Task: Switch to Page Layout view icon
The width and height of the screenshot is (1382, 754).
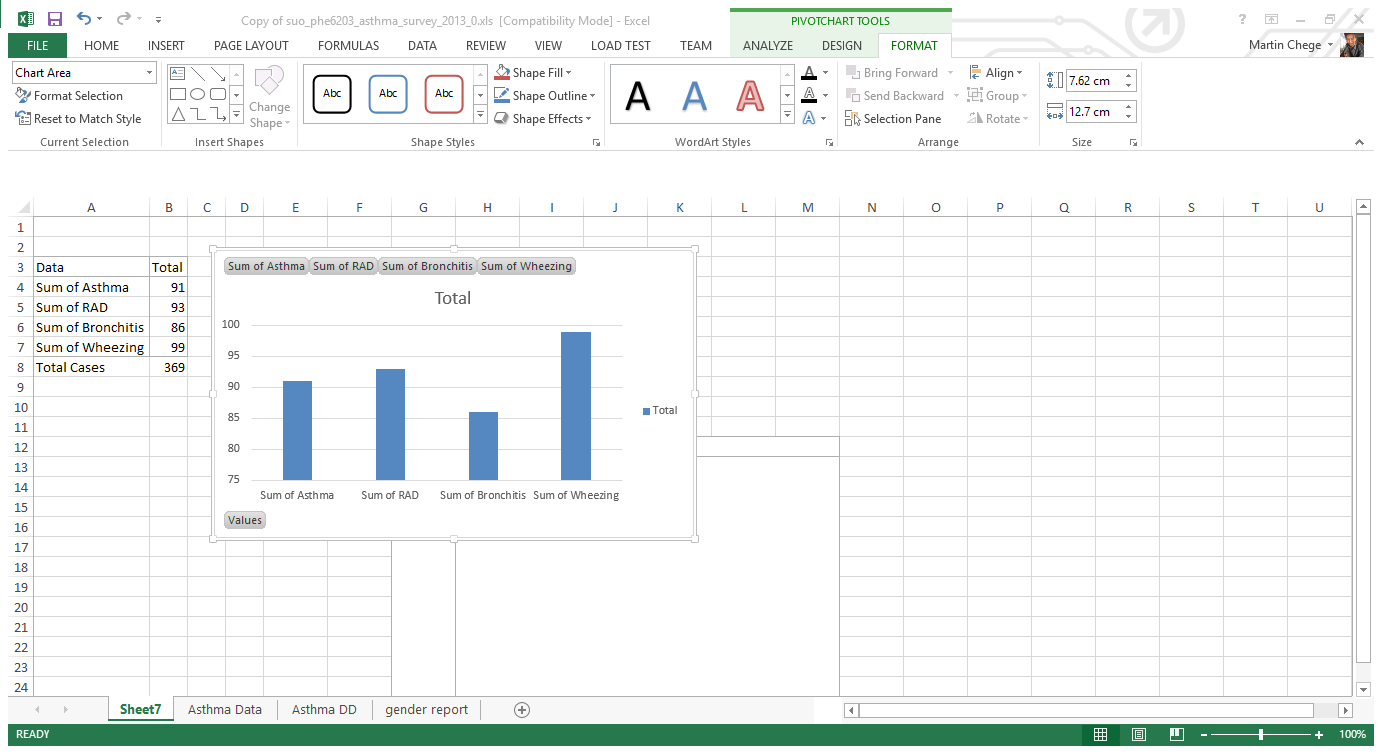Action: 1138,735
